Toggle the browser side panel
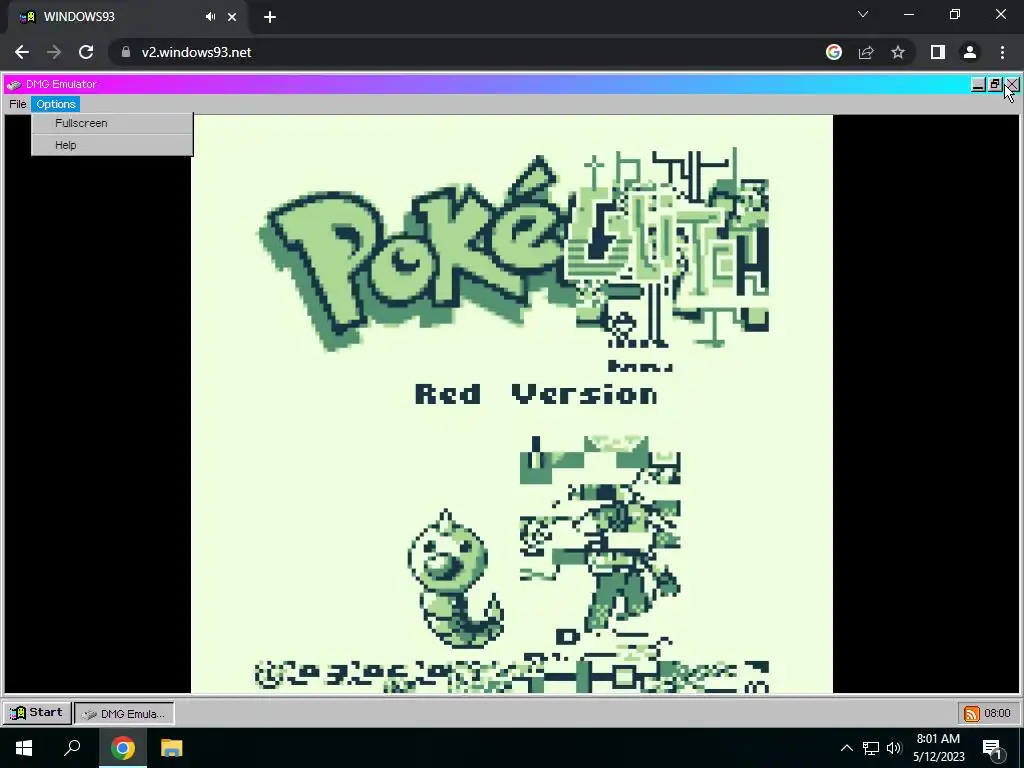The height and width of the screenshot is (768, 1024). point(938,52)
